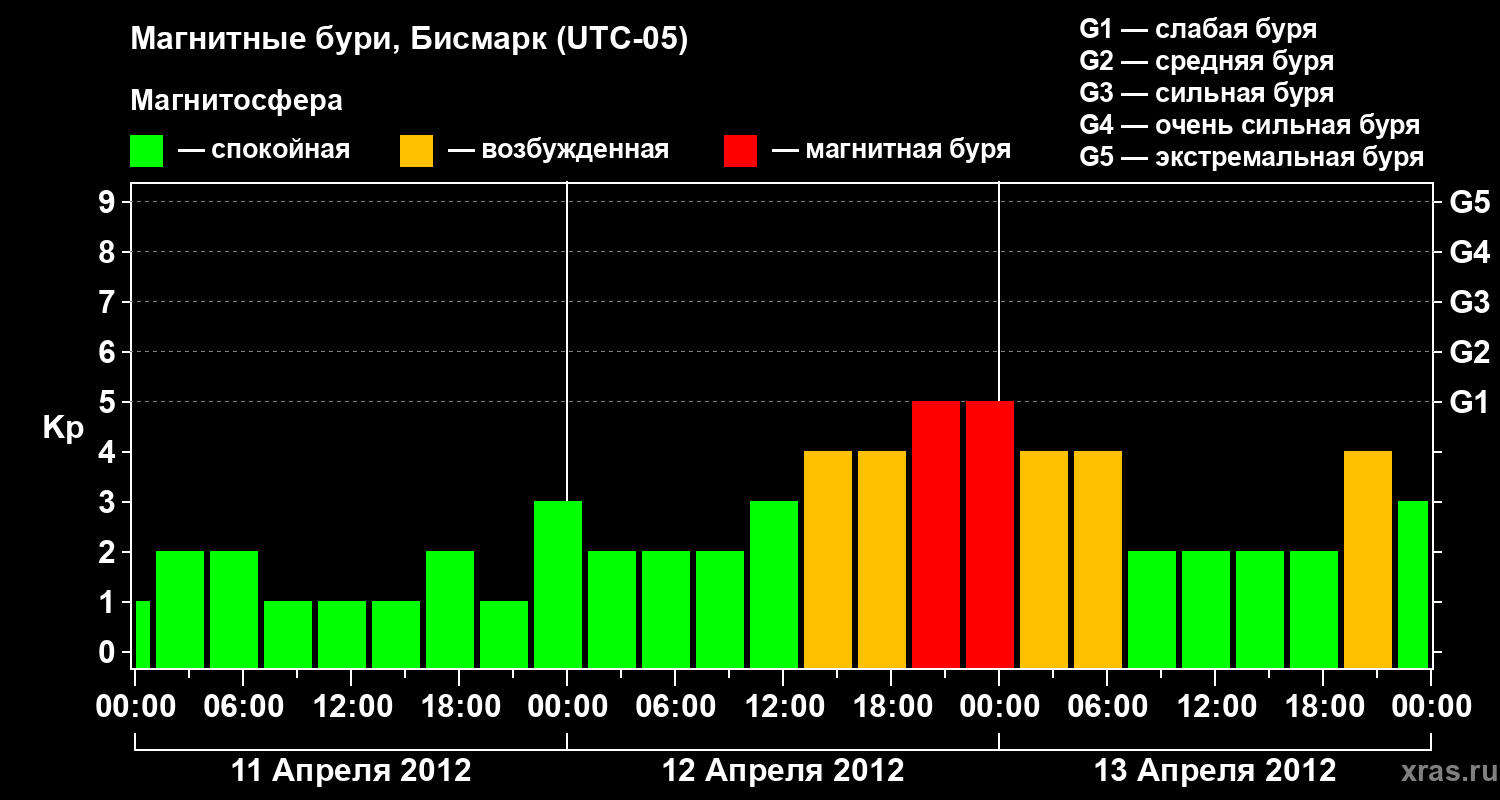Viewport: 1500px width, 800px height.
Task: Select the 11 Апреля 2012 date label
Action: 351,771
